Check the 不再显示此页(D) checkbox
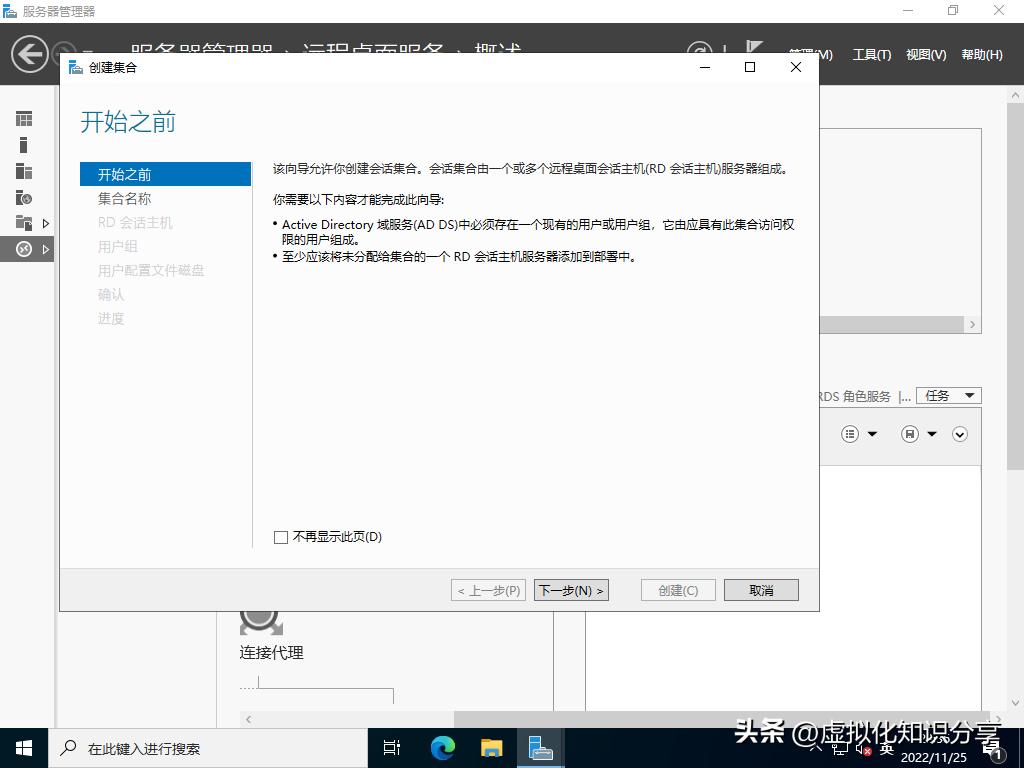This screenshot has width=1024, height=768. (281, 537)
